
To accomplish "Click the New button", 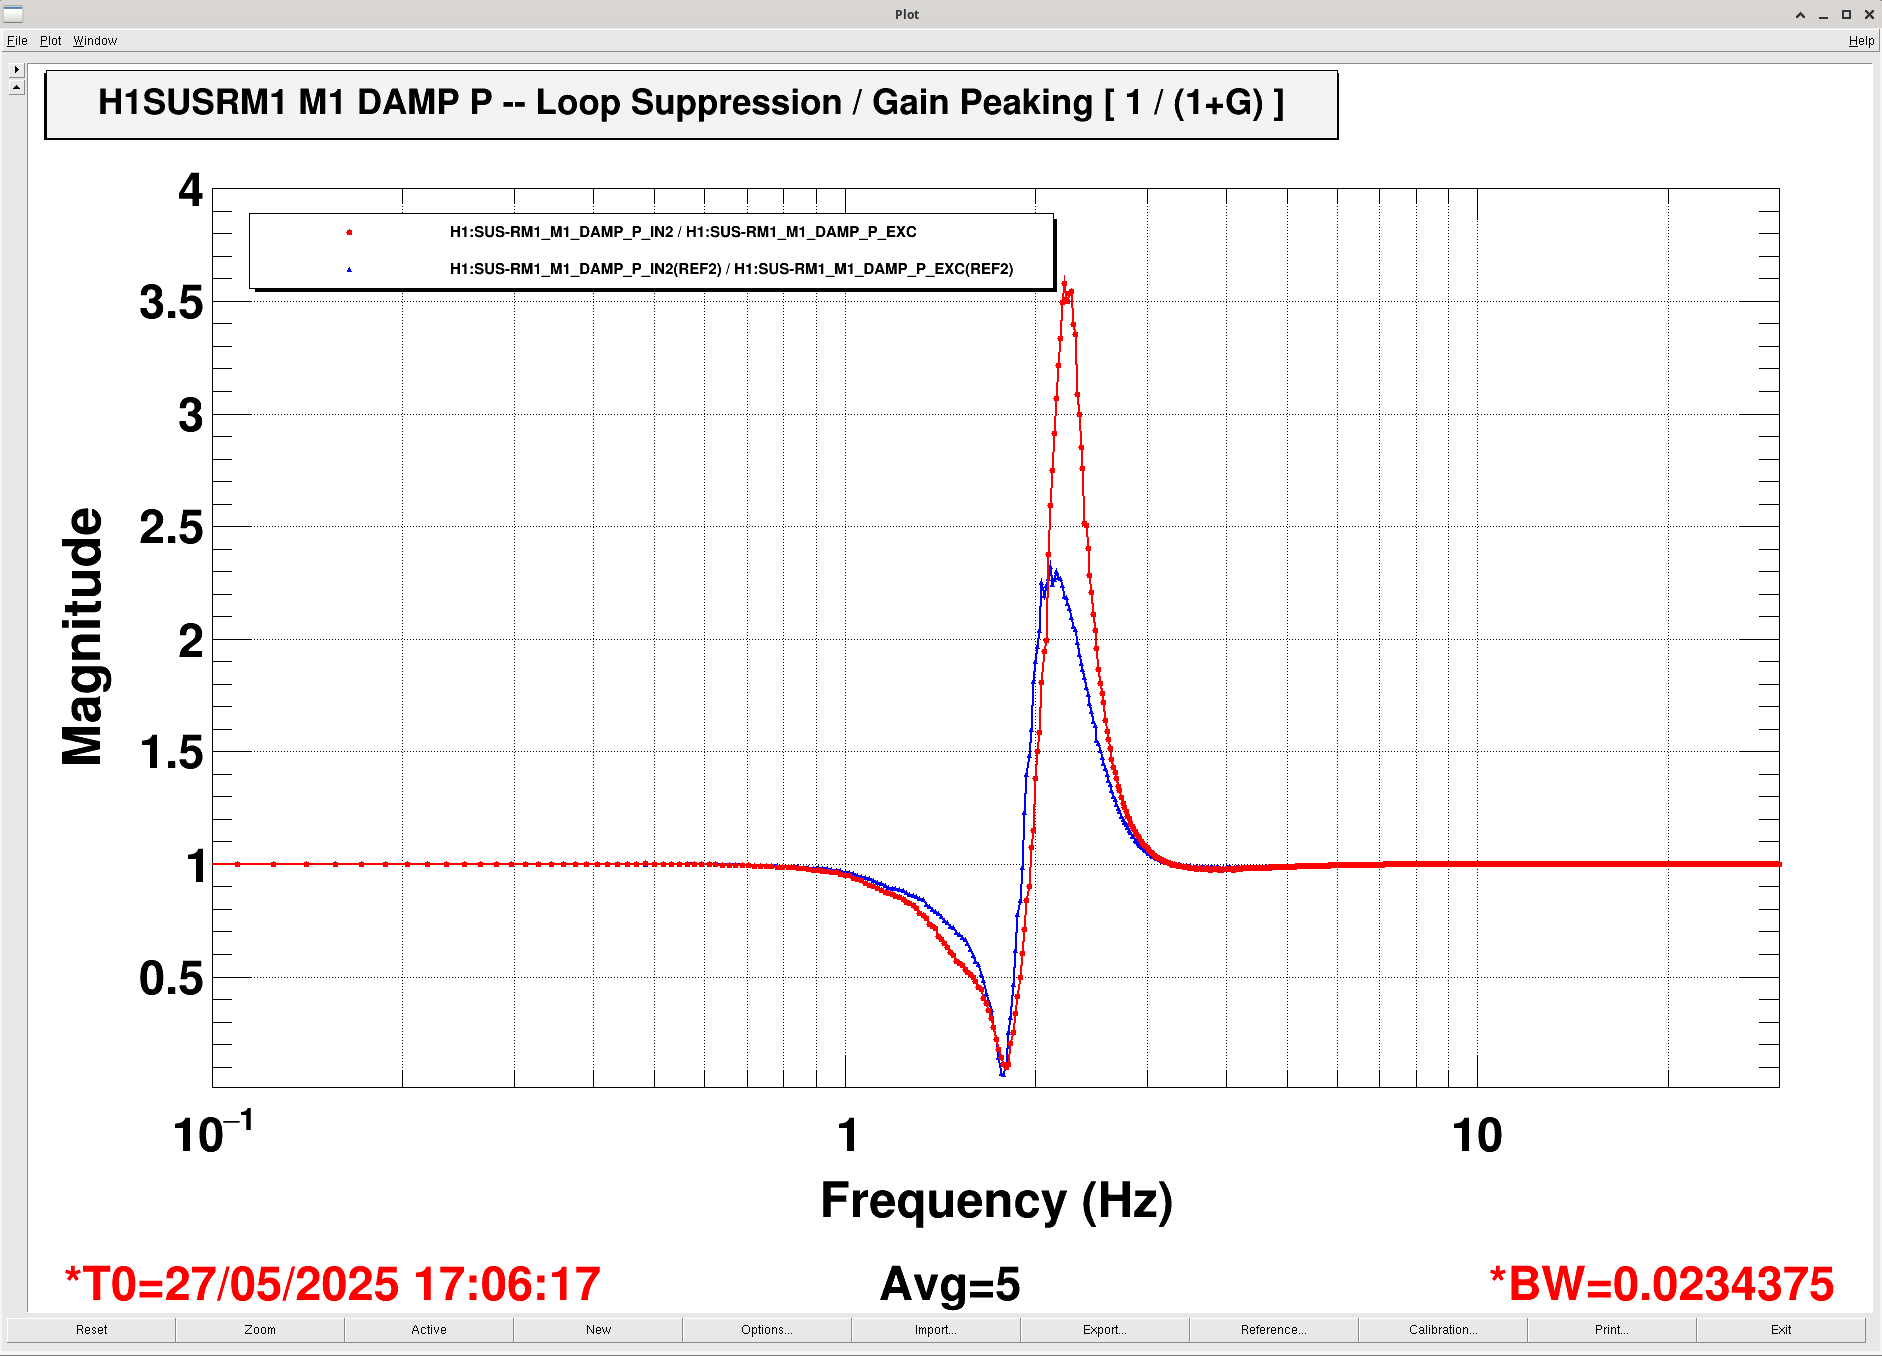I will click(598, 1330).
